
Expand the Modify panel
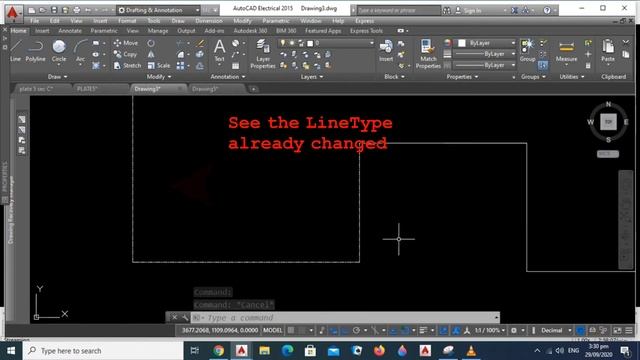(159, 77)
